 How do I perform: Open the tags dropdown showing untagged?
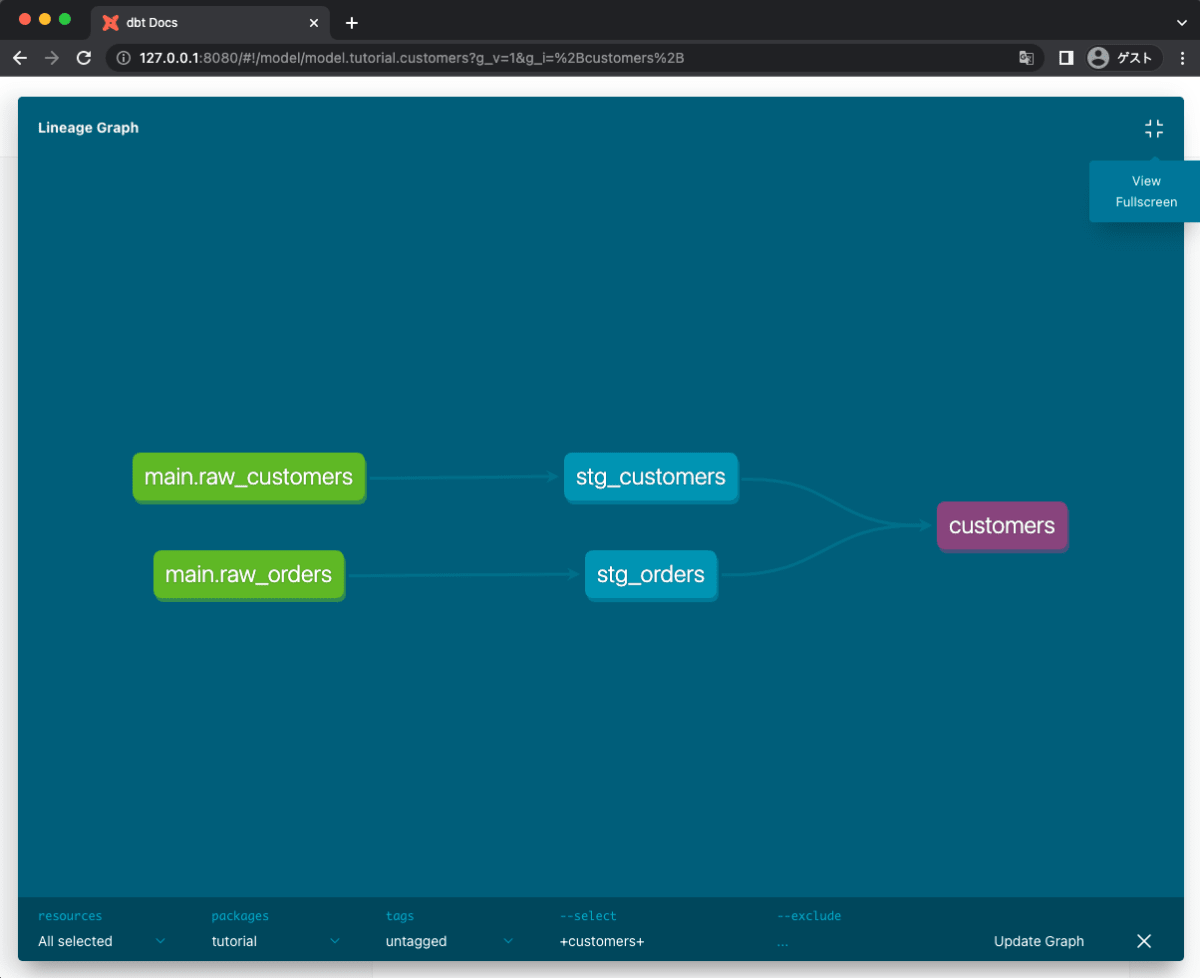click(x=450, y=941)
